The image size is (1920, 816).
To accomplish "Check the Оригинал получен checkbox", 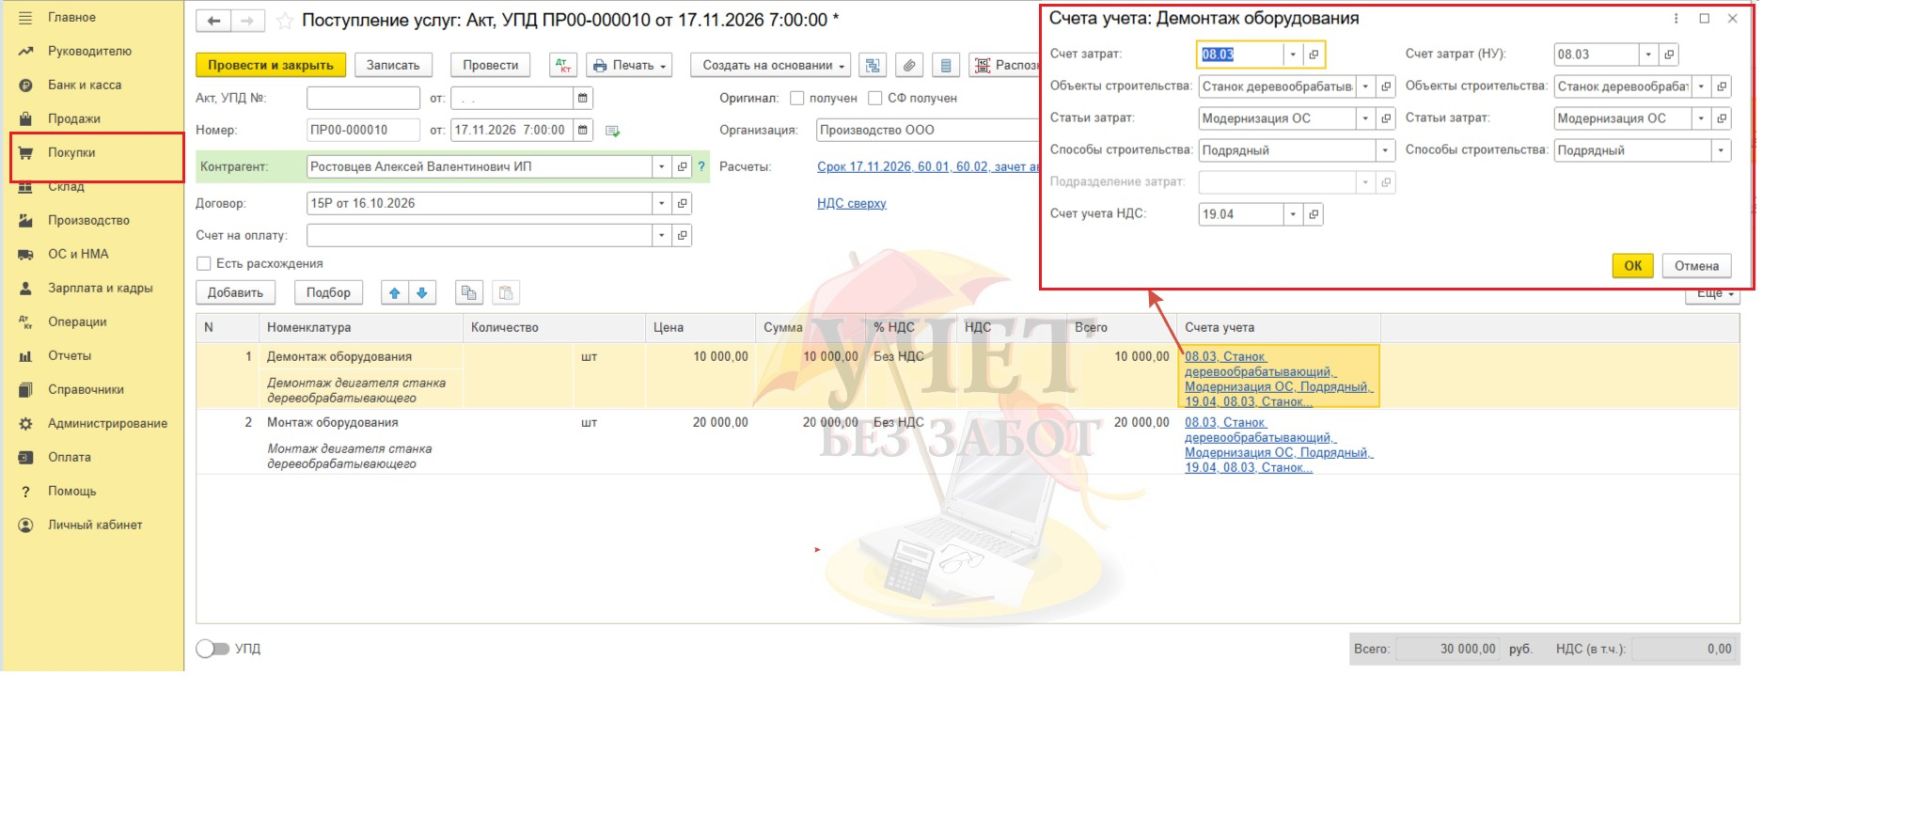I will click(797, 98).
